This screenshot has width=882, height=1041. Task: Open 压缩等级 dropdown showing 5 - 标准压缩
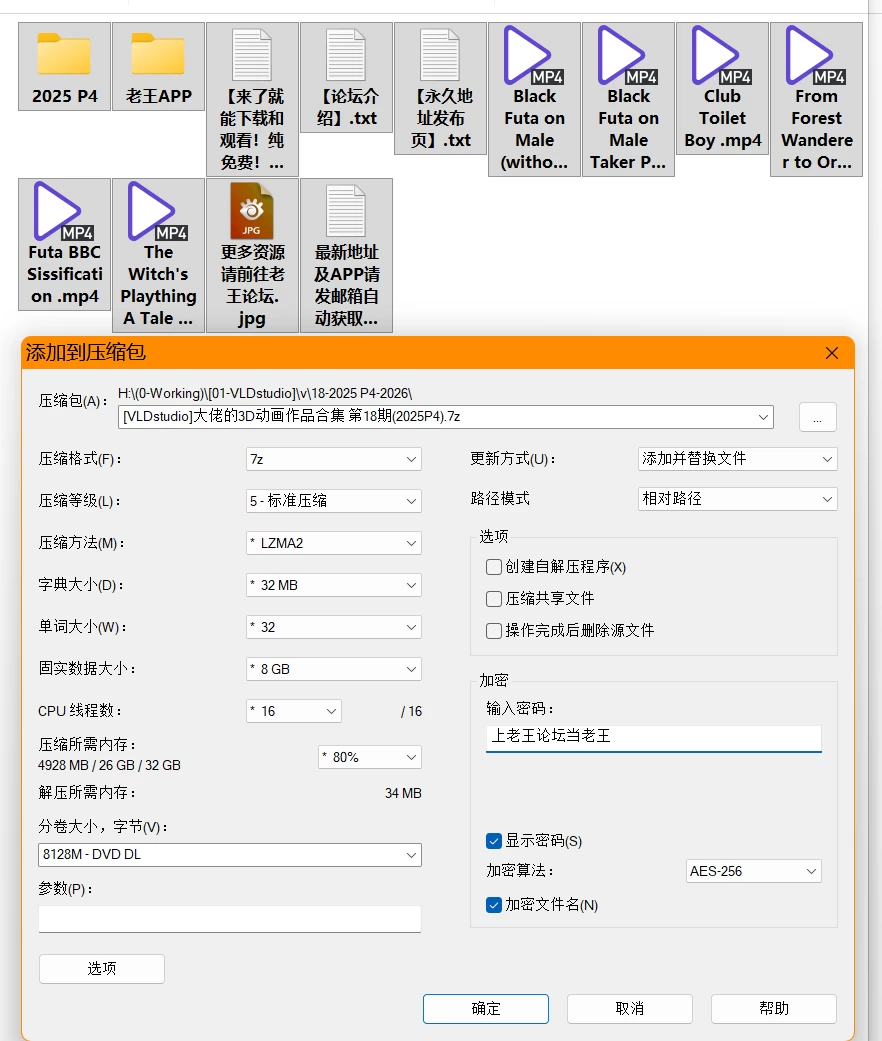pyautogui.click(x=334, y=501)
